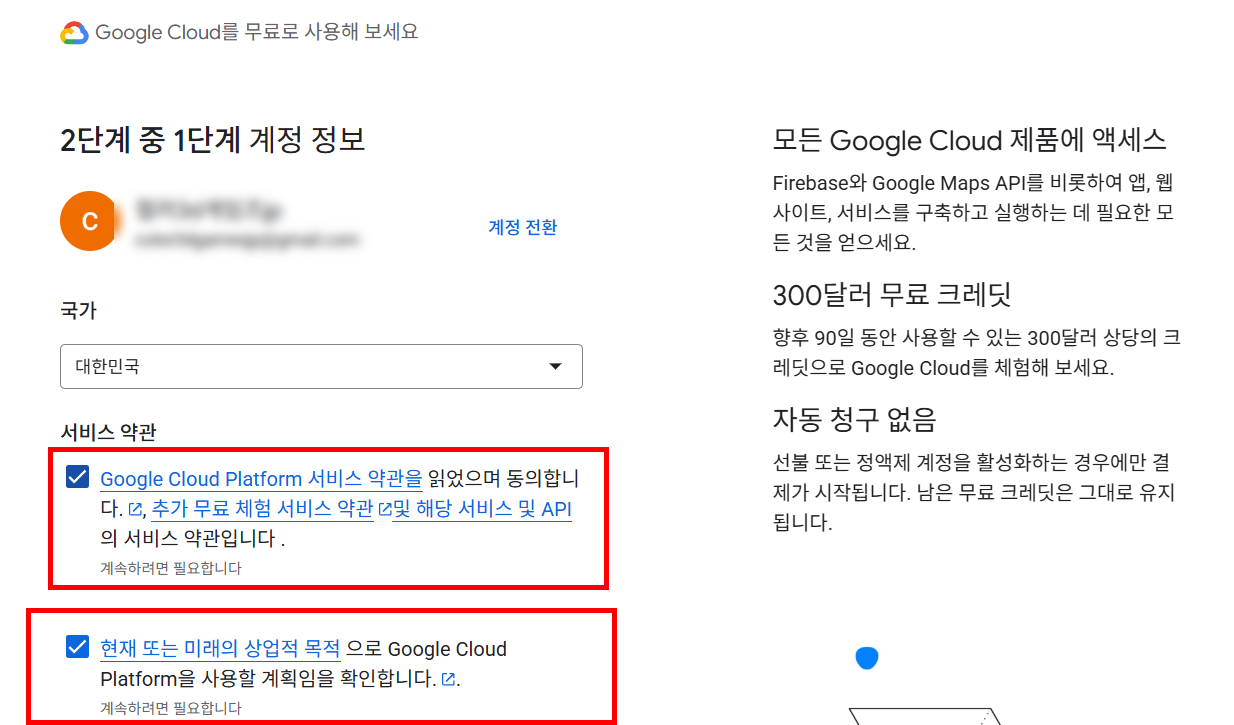The height and width of the screenshot is (725, 1234).
Task: Click 모든 Google Cloud 제품에 액세스 heading
Action: click(970, 140)
